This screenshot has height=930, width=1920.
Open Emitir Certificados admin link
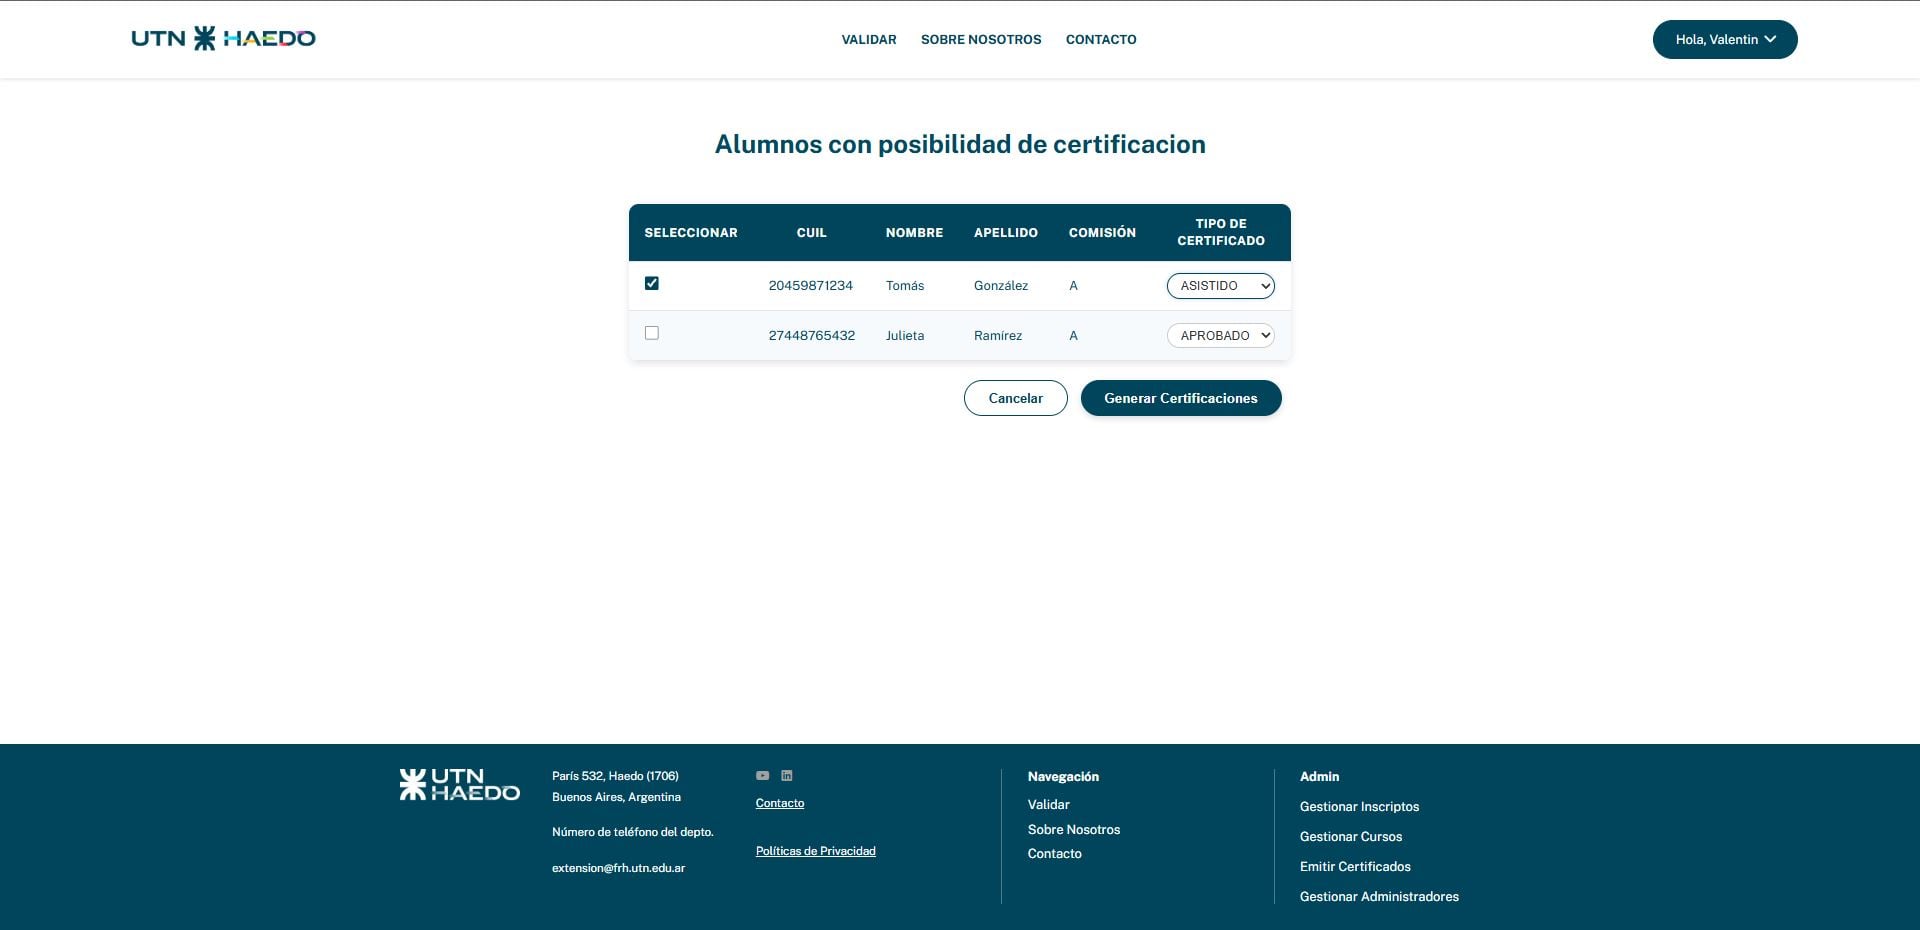click(x=1356, y=867)
